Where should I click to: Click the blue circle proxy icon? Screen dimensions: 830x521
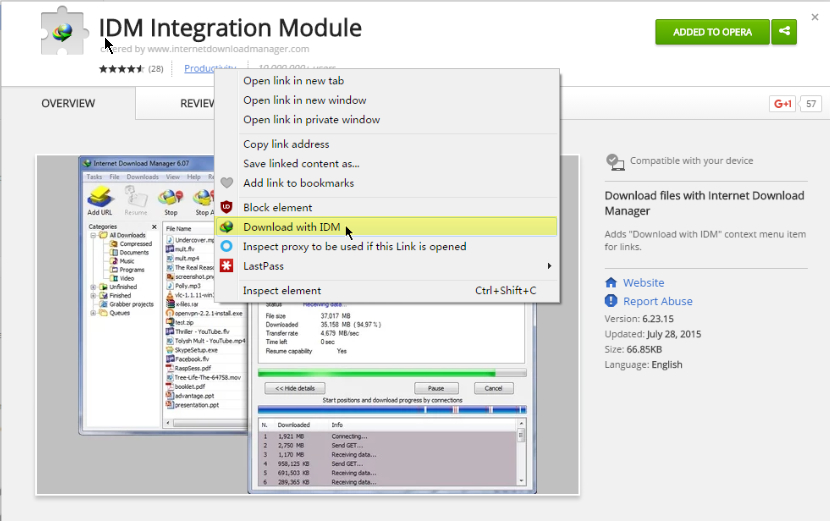[227, 246]
